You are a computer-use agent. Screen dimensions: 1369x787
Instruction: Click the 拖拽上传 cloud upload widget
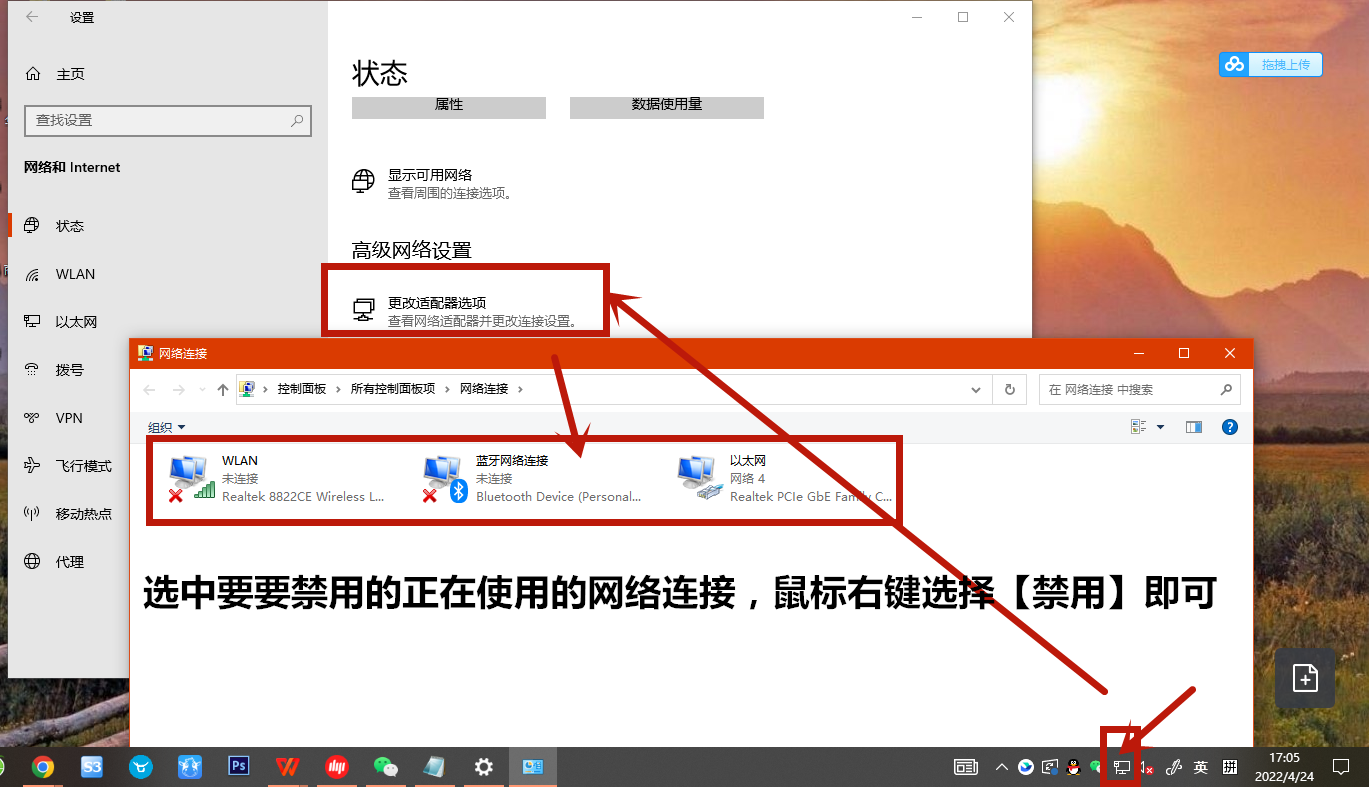[x=1271, y=65]
